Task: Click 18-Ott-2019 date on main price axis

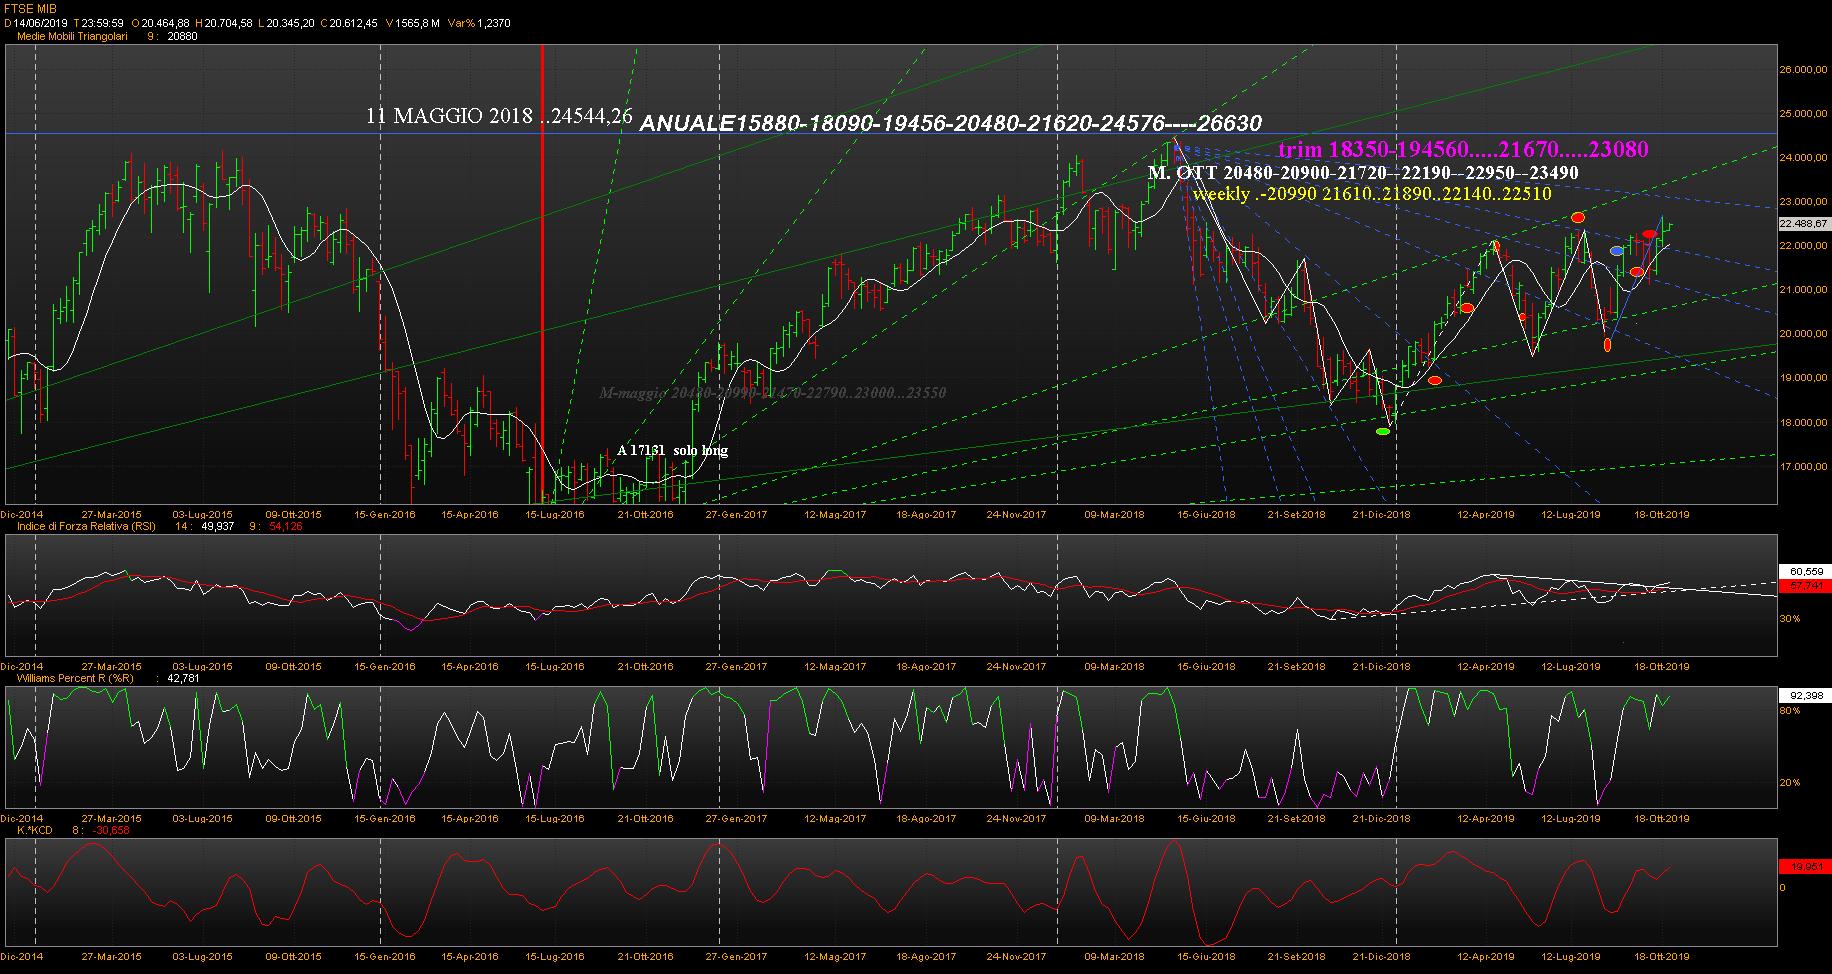Action: click(1660, 515)
